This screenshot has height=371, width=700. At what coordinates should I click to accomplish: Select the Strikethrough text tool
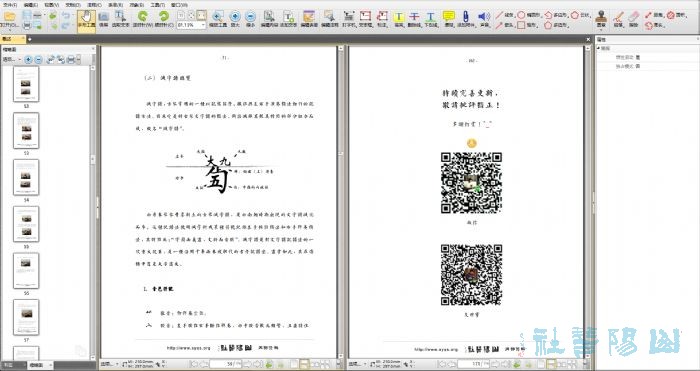415,20
